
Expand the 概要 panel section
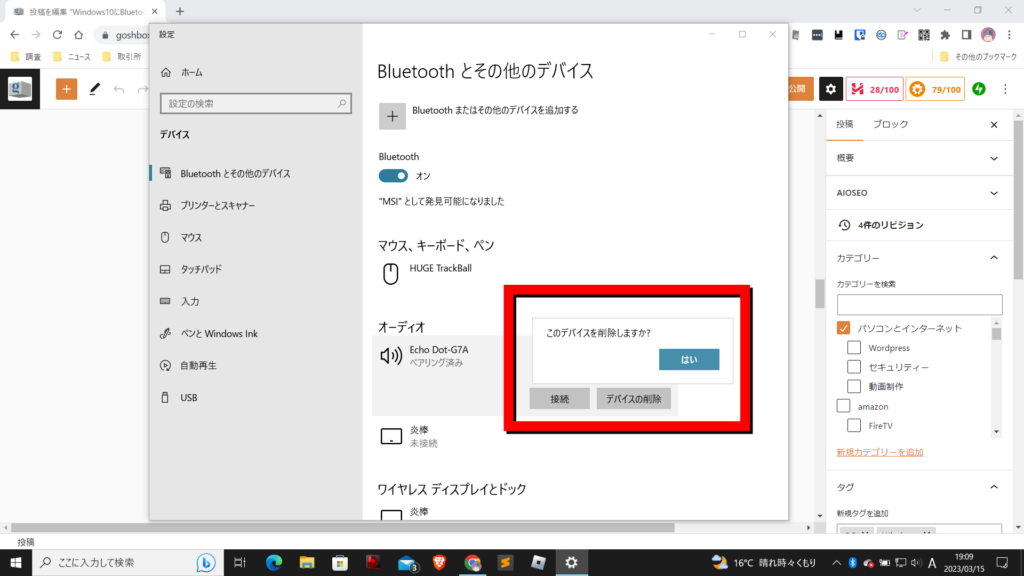(x=993, y=158)
